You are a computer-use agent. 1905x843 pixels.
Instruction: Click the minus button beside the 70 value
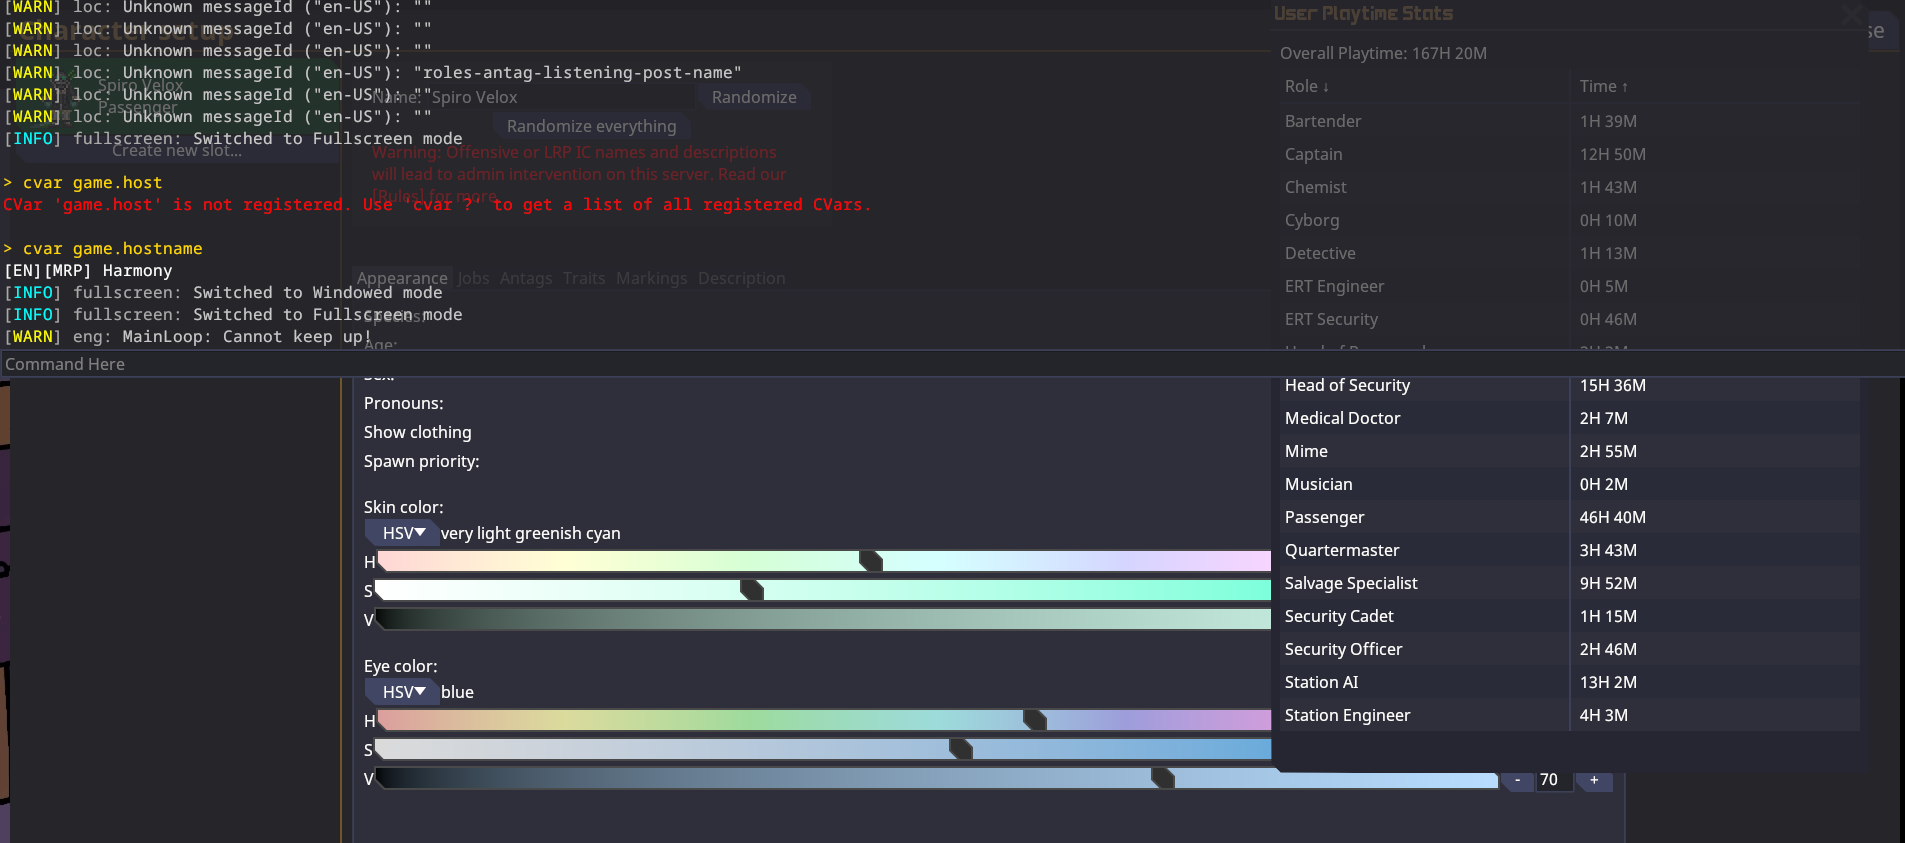[x=1517, y=780]
